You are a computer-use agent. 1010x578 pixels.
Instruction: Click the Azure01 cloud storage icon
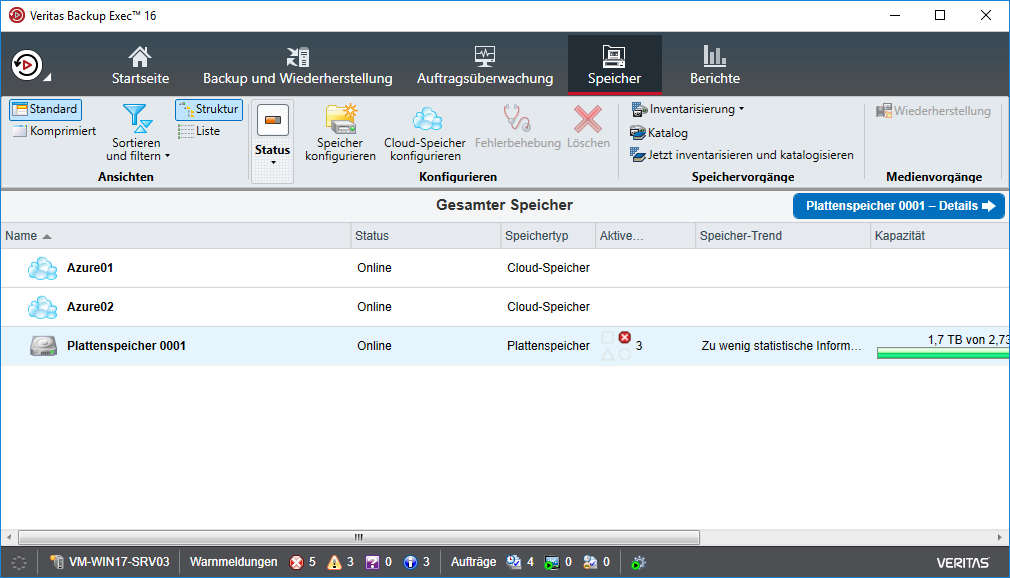click(43, 268)
